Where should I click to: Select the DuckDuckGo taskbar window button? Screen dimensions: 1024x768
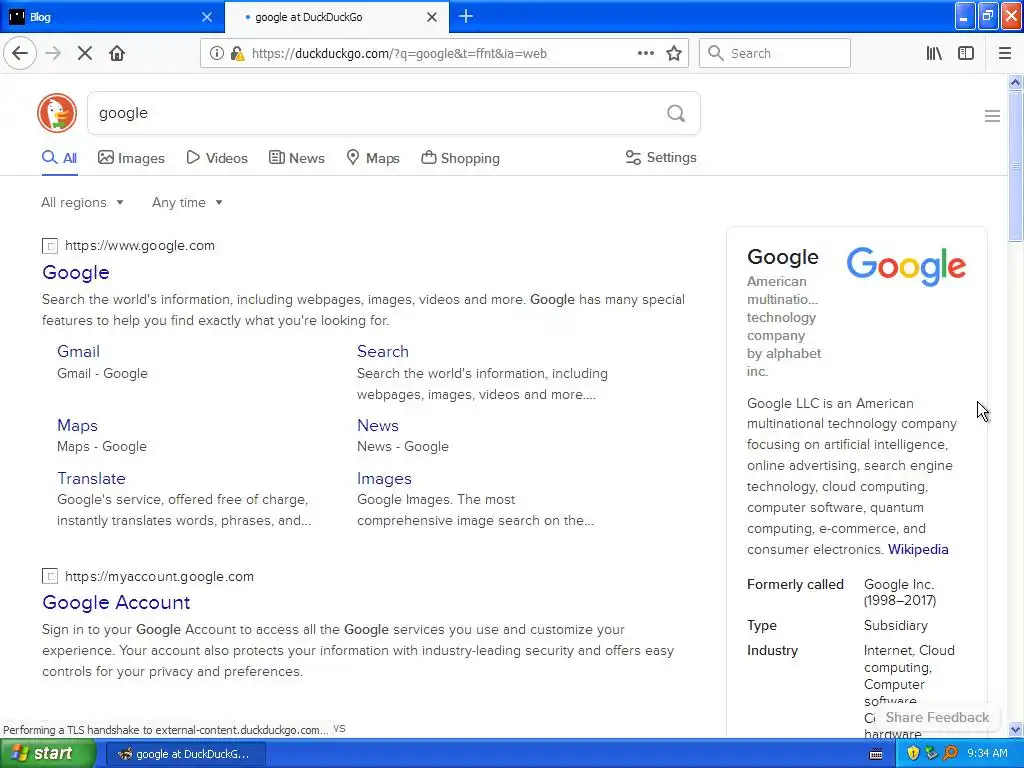click(184, 754)
